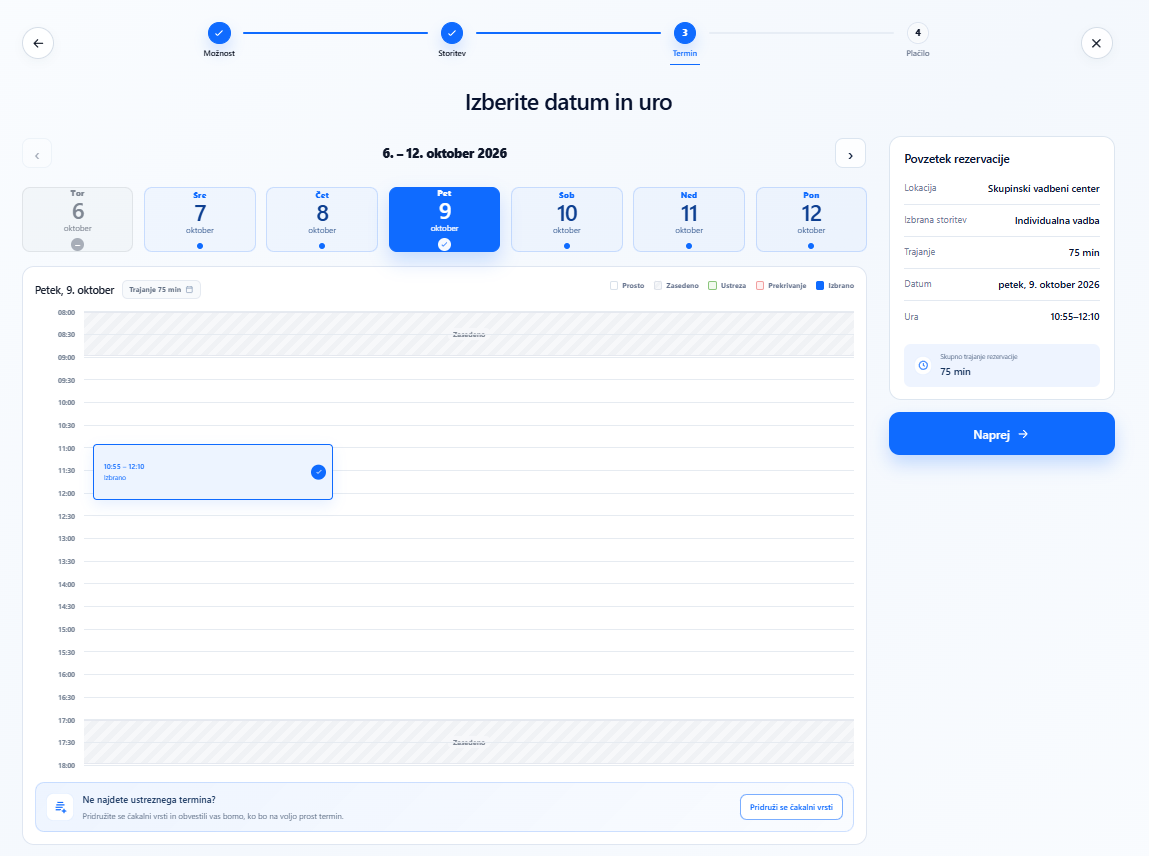Viewport: 1149px width, 856px height.
Task: Select Monday 12 oktober
Action: [x=811, y=219]
